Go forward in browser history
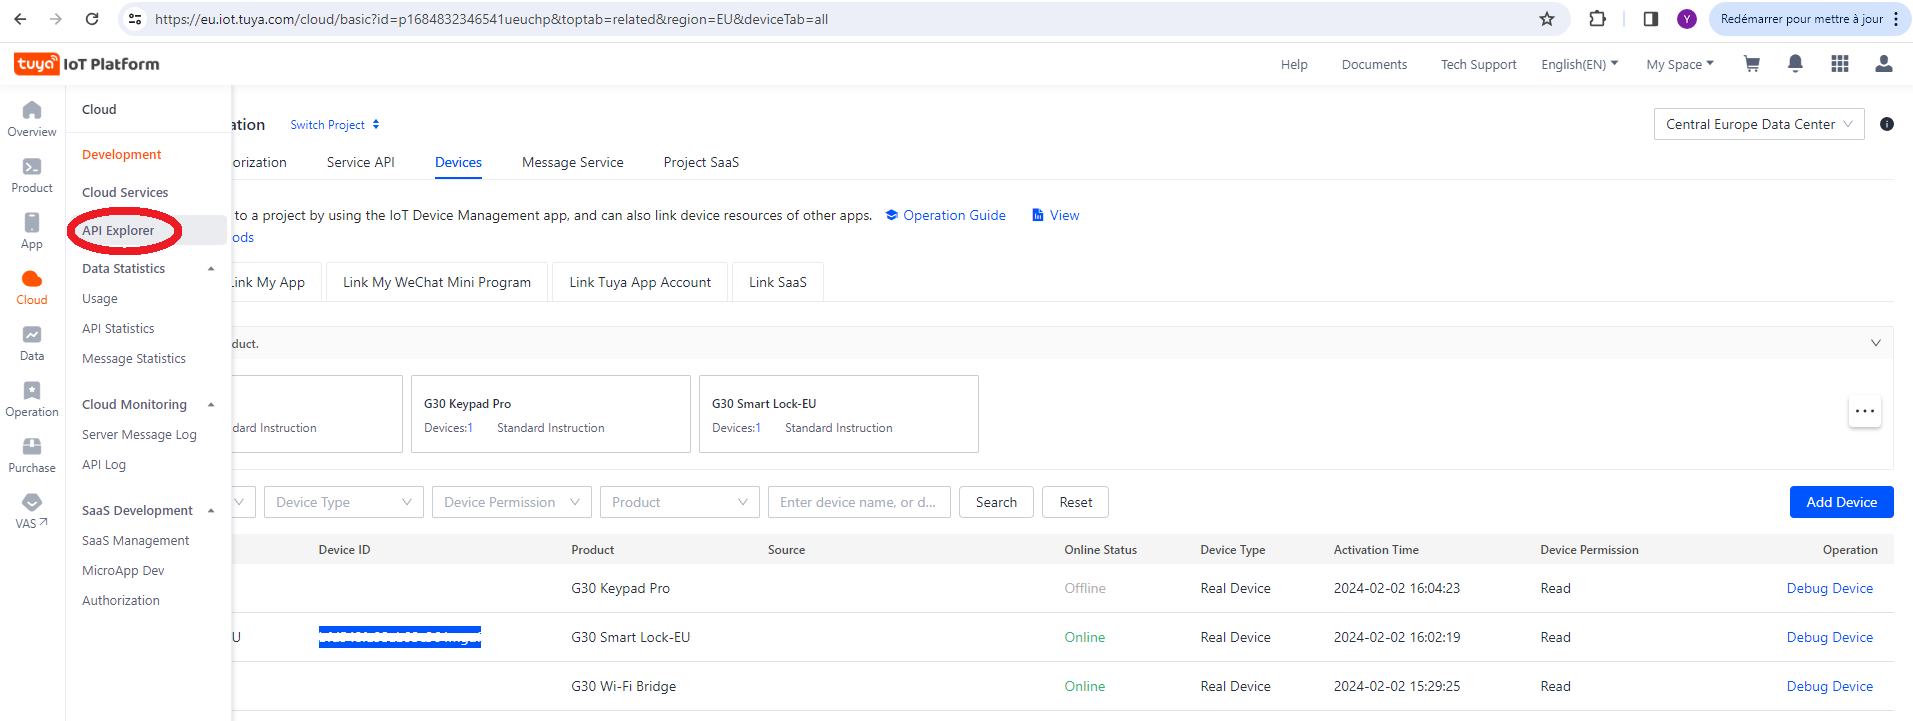This screenshot has height=721, width=1913. 56,19
